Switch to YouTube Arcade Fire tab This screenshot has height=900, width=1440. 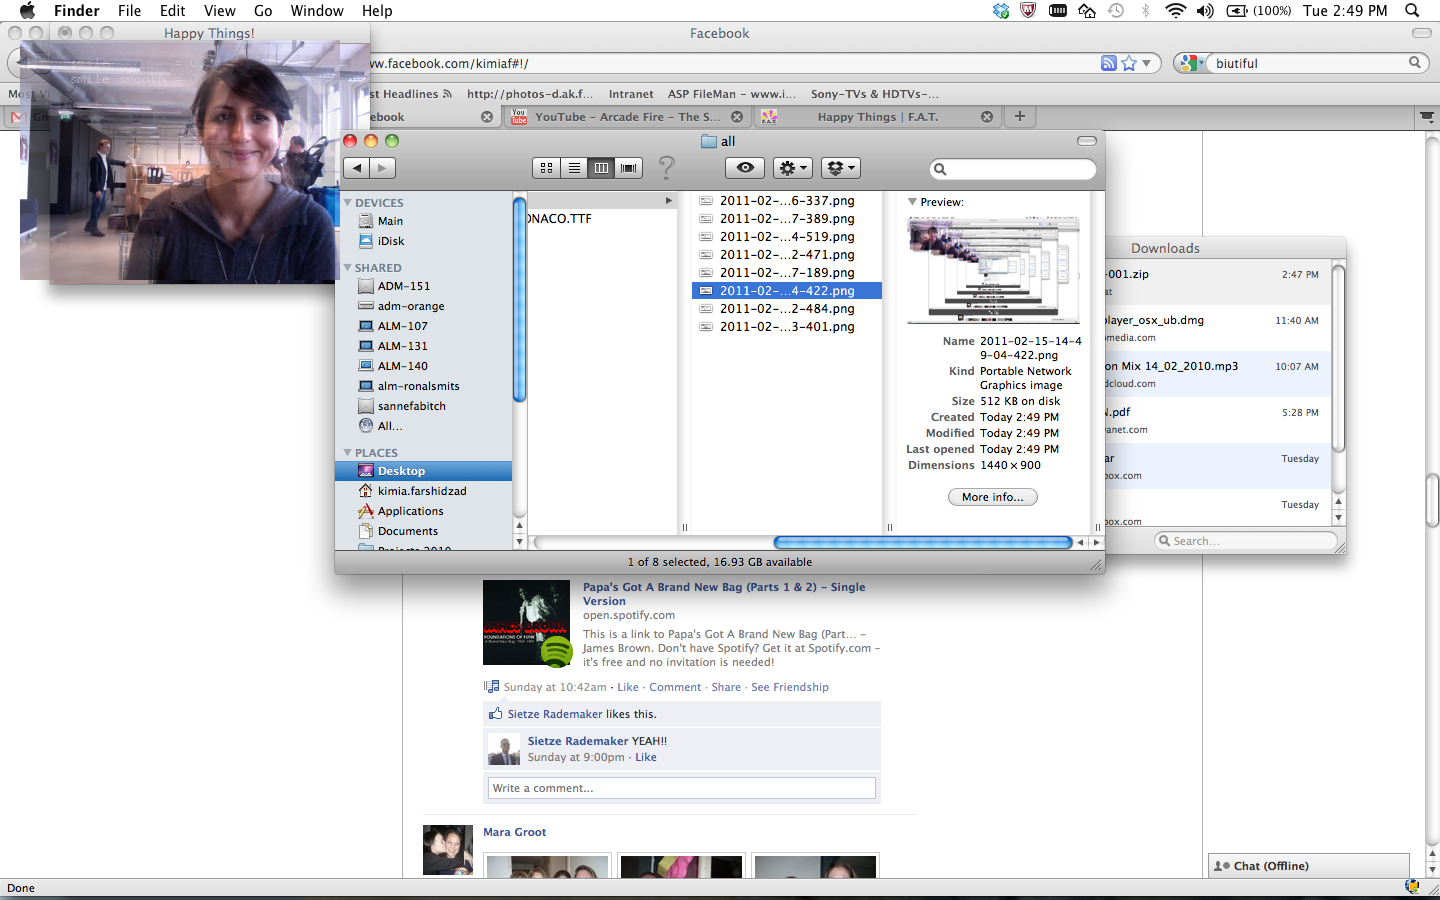(x=626, y=117)
